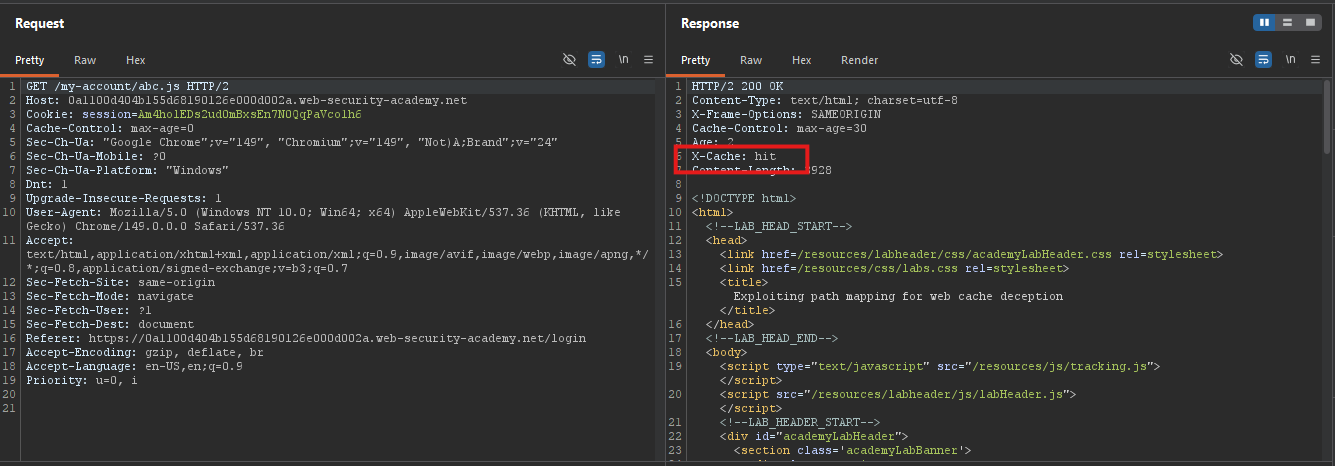
Task: Click the X-Frame-Options: SAMEORIGIN header
Action: pyautogui.click(x=786, y=115)
